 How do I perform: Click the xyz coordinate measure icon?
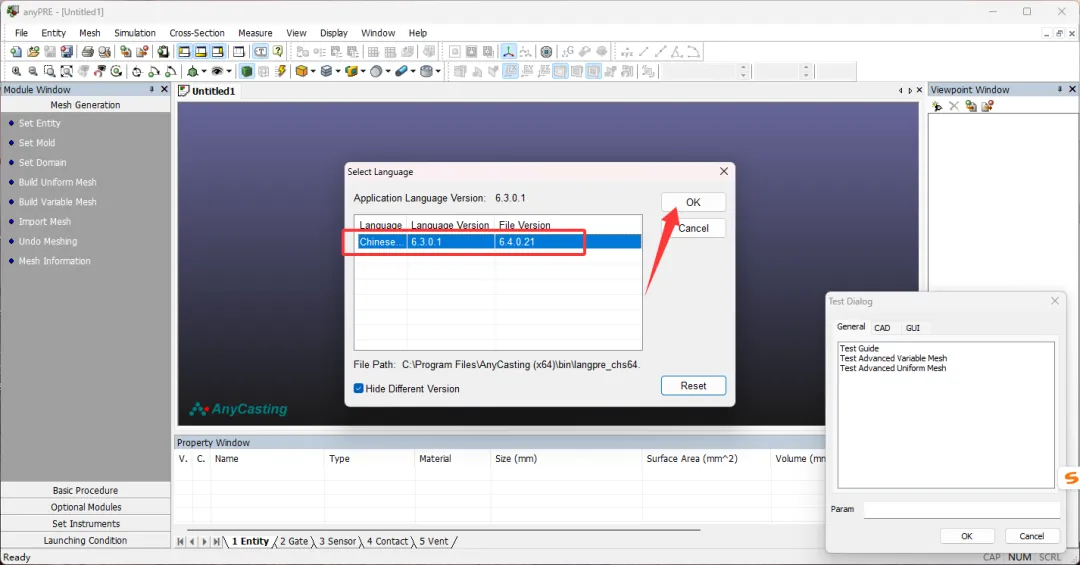(x=626, y=52)
